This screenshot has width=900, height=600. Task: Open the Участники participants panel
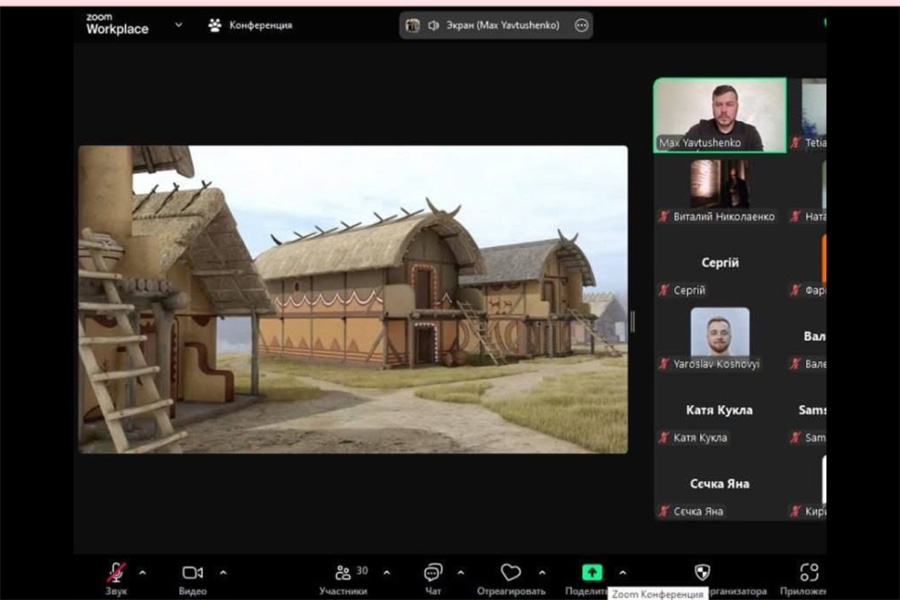click(x=343, y=578)
